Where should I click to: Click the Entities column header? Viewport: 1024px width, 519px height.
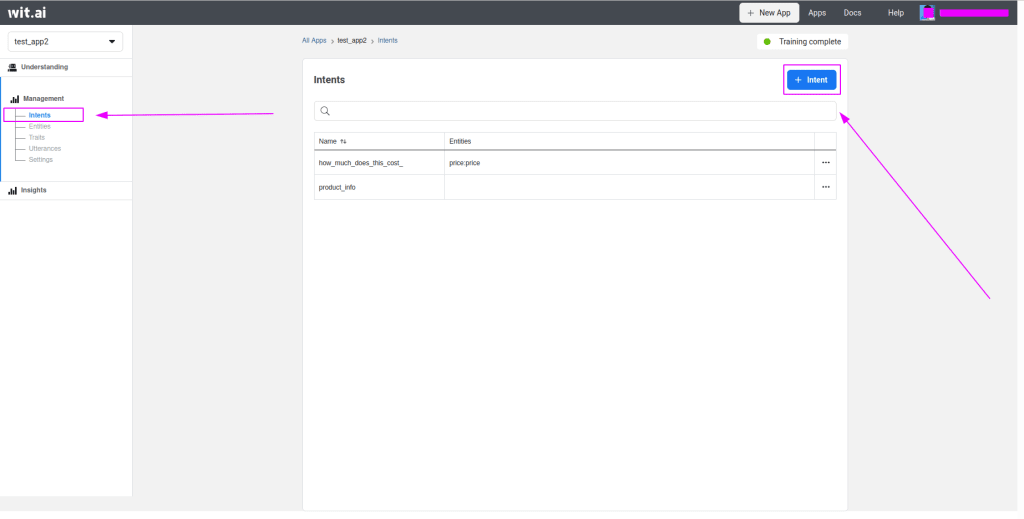(x=460, y=142)
